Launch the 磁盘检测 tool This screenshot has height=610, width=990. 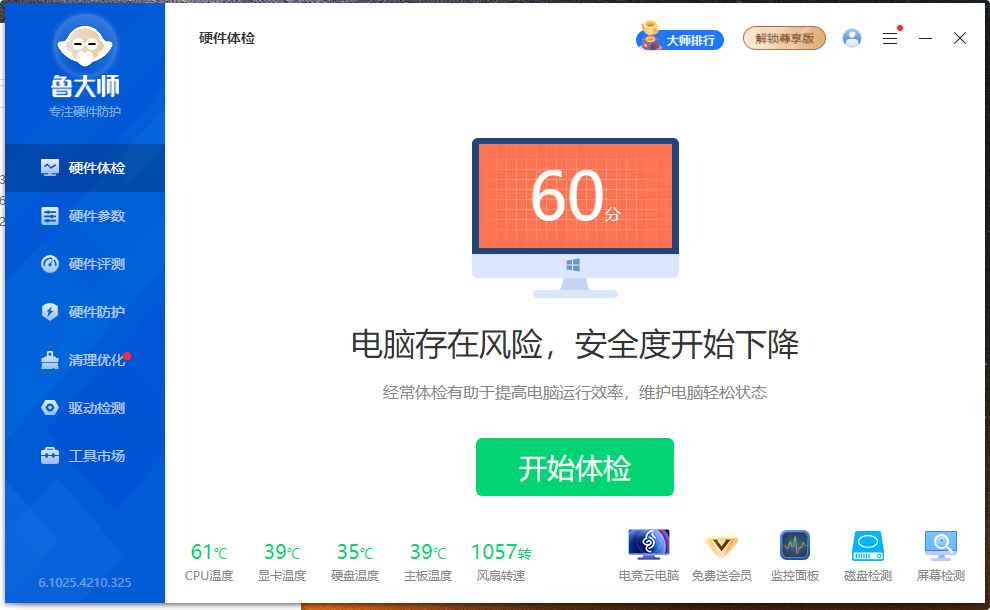868,556
